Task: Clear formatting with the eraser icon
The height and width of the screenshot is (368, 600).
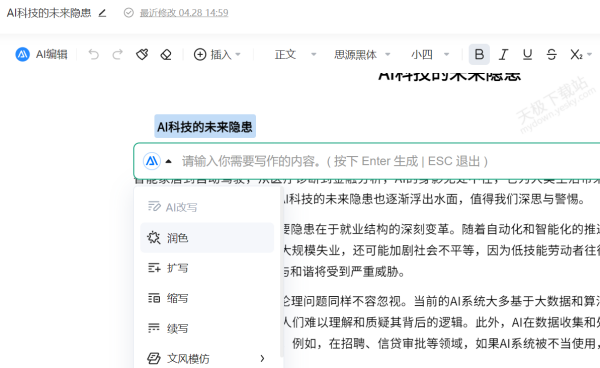Action: click(166, 54)
